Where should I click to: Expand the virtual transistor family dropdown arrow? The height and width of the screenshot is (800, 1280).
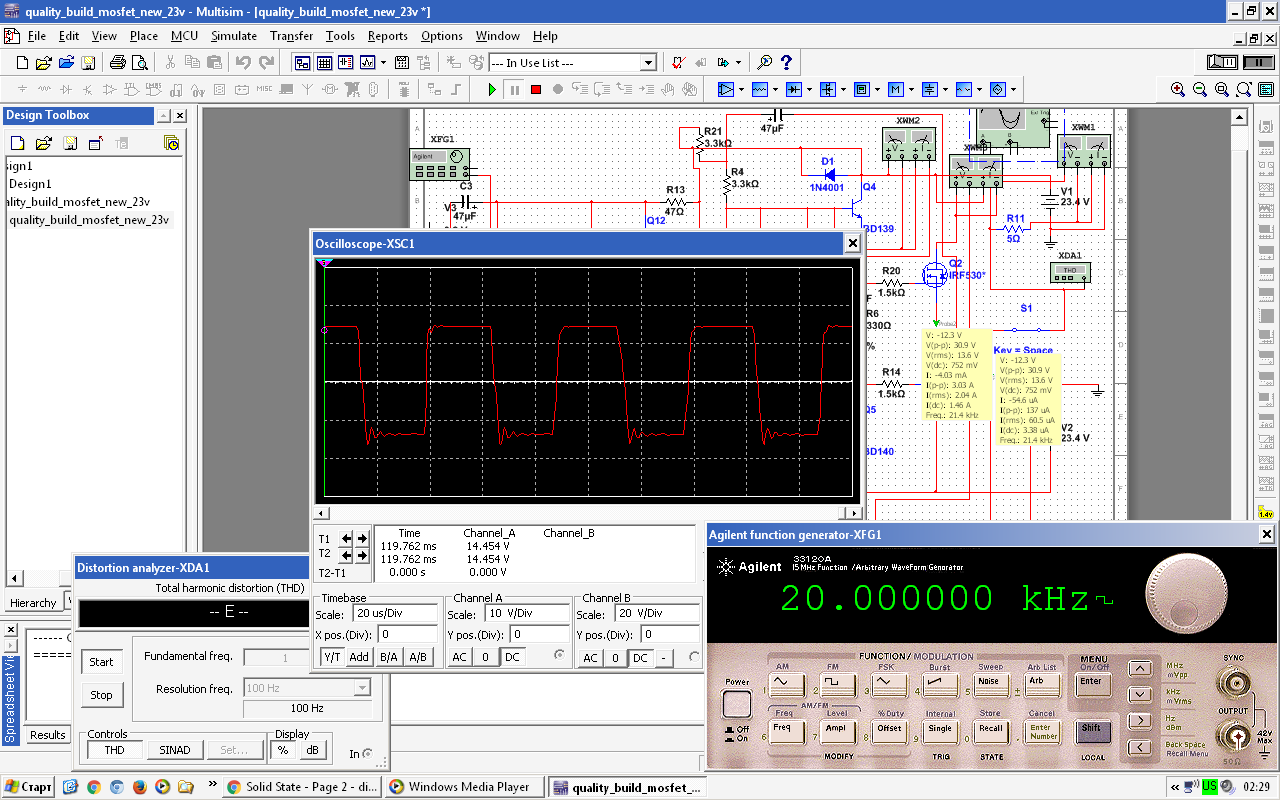point(843,89)
